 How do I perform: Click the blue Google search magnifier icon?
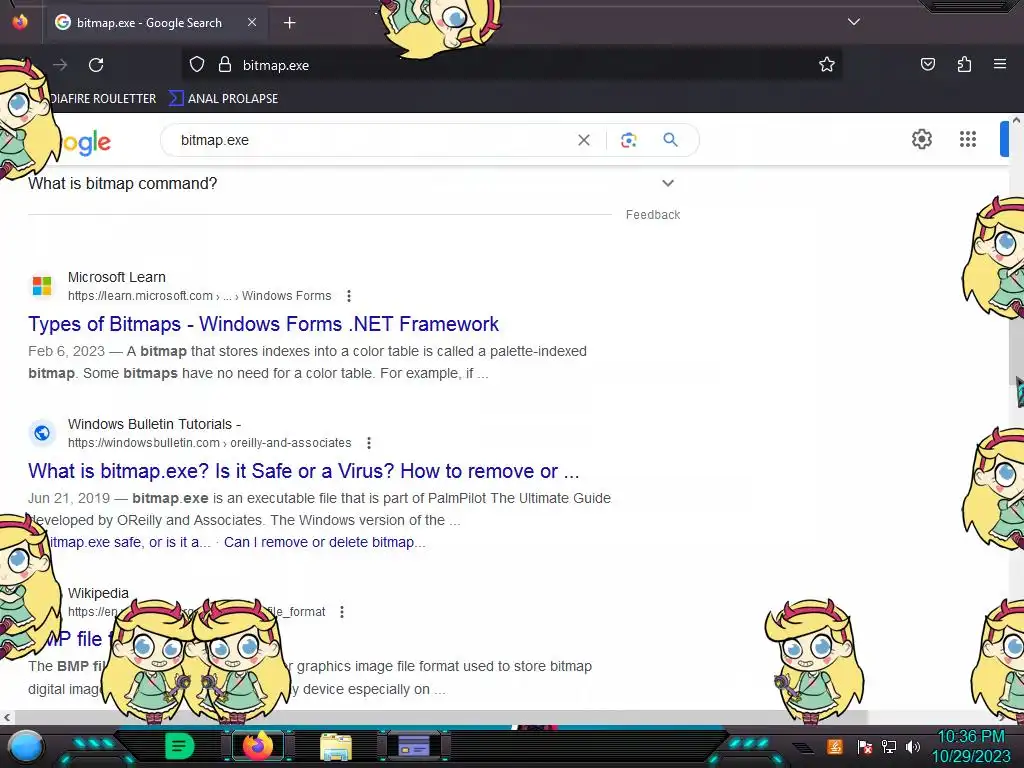click(x=670, y=139)
